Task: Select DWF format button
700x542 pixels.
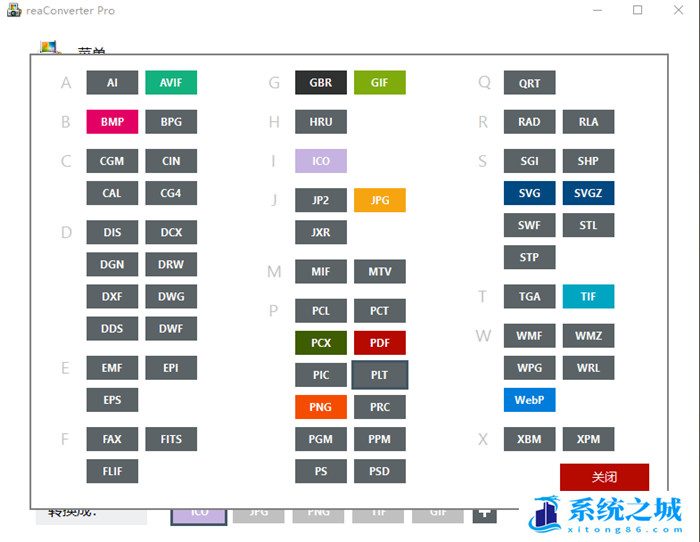Action: (x=171, y=329)
